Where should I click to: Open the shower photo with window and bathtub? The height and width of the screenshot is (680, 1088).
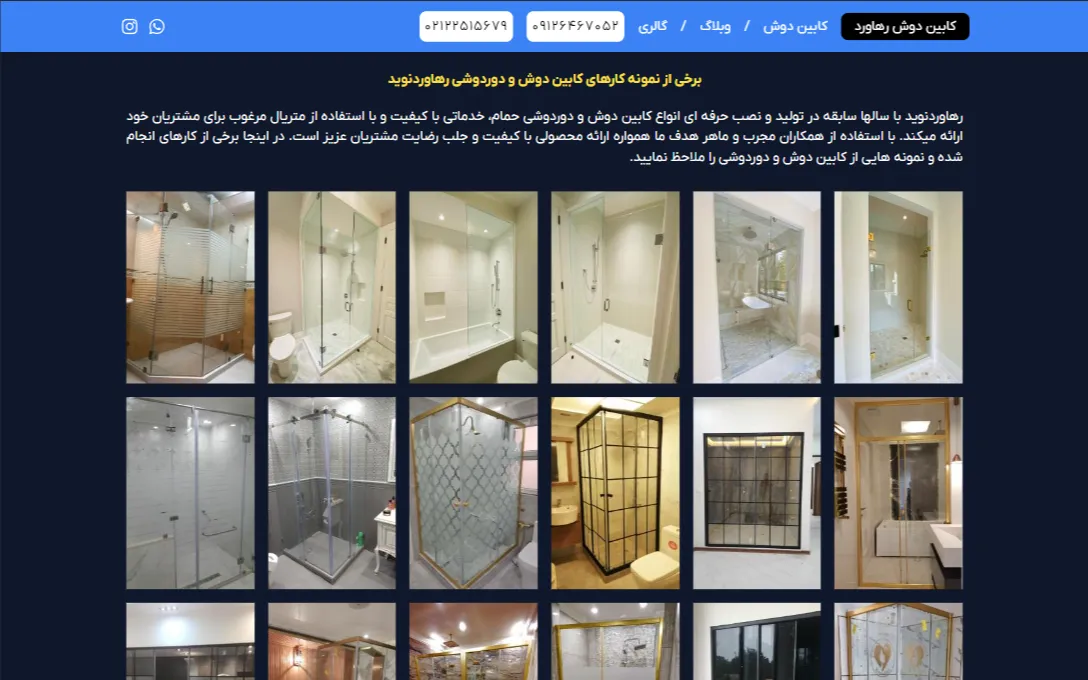click(756, 287)
